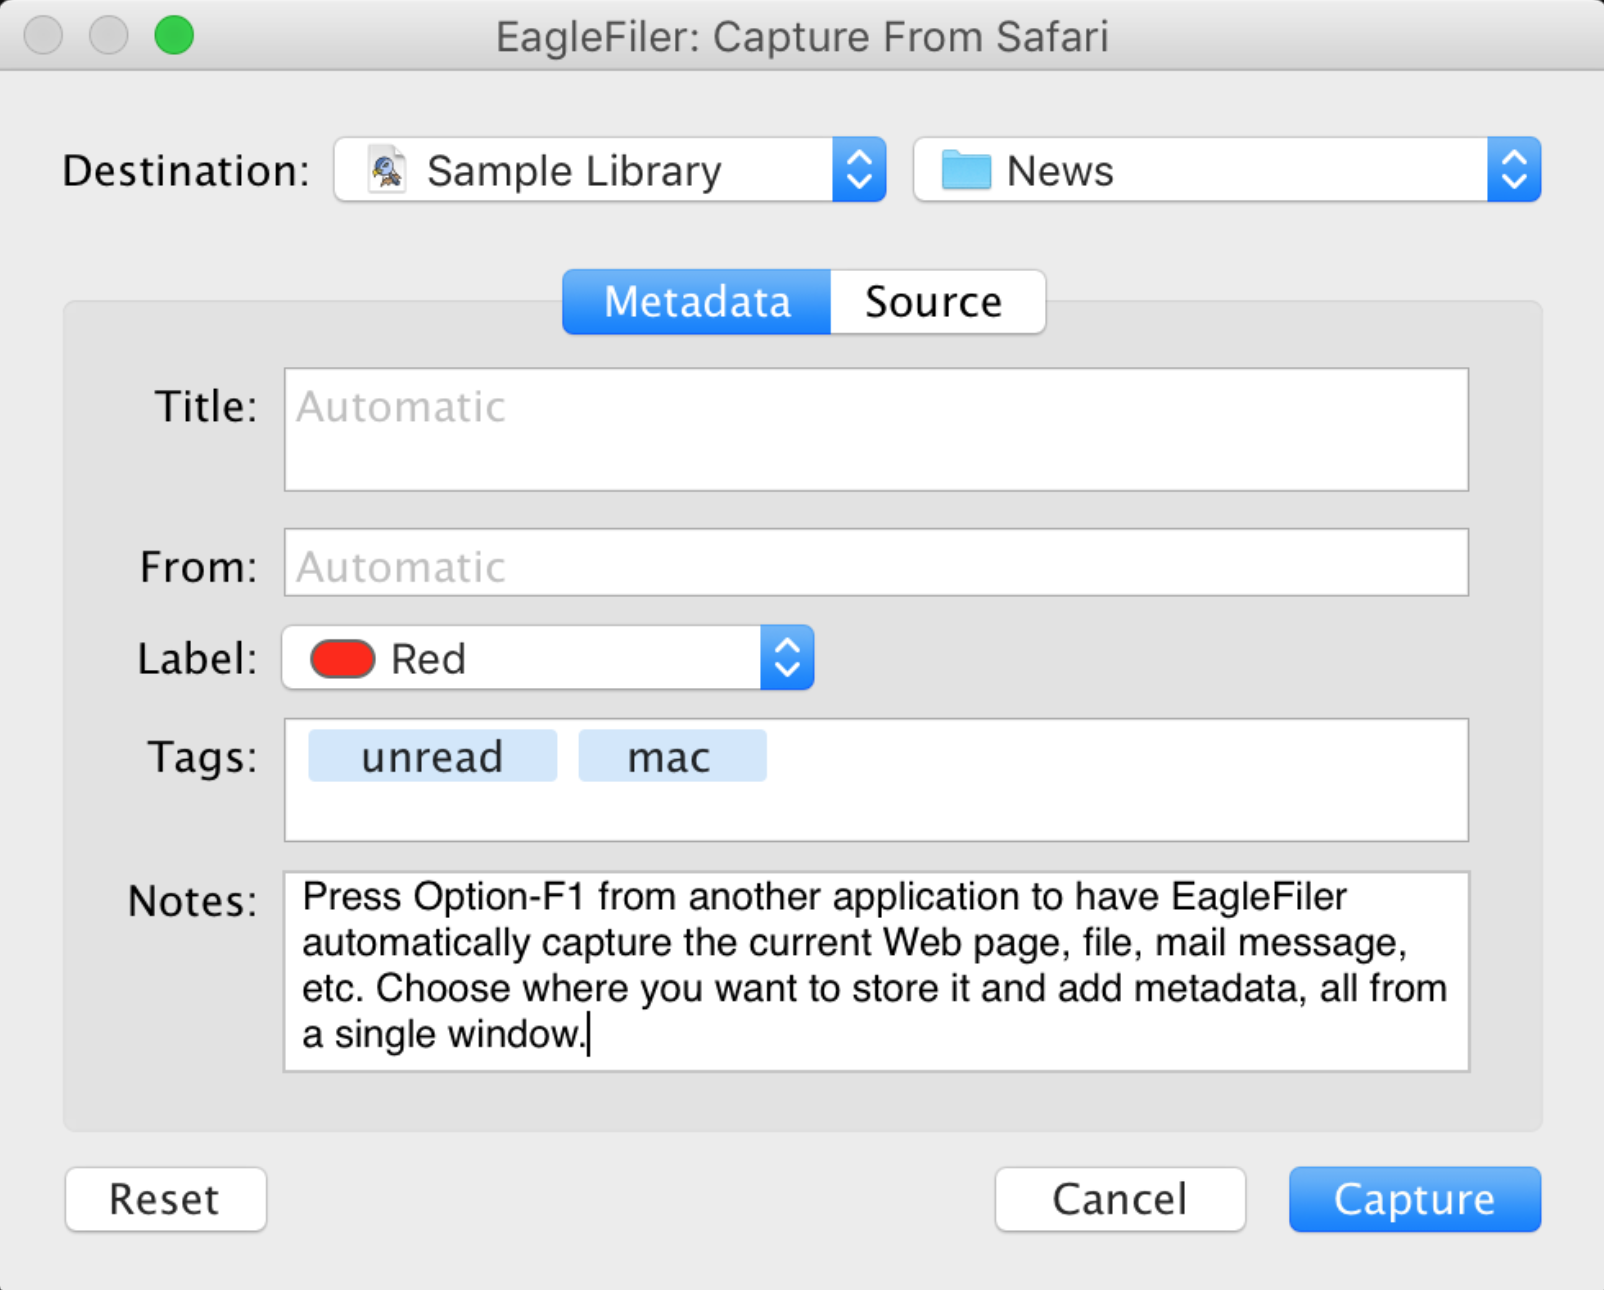This screenshot has height=1290, width=1604.
Task: Click the green zoom window button
Action: tap(174, 35)
